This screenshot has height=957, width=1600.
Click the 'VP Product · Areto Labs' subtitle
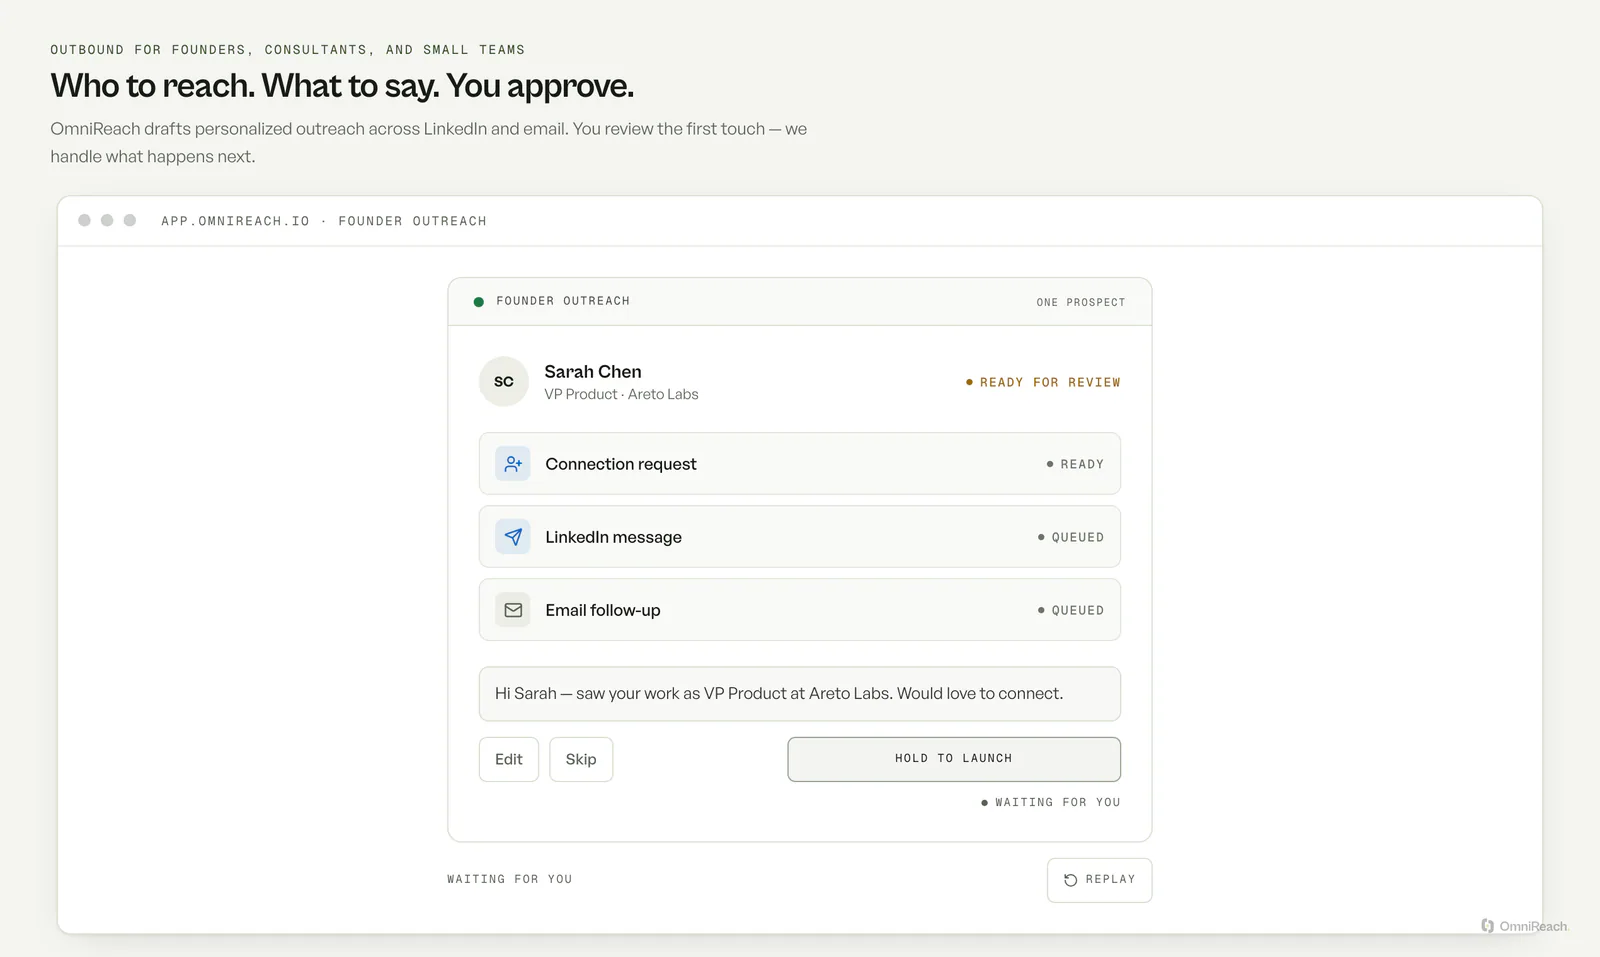(621, 395)
